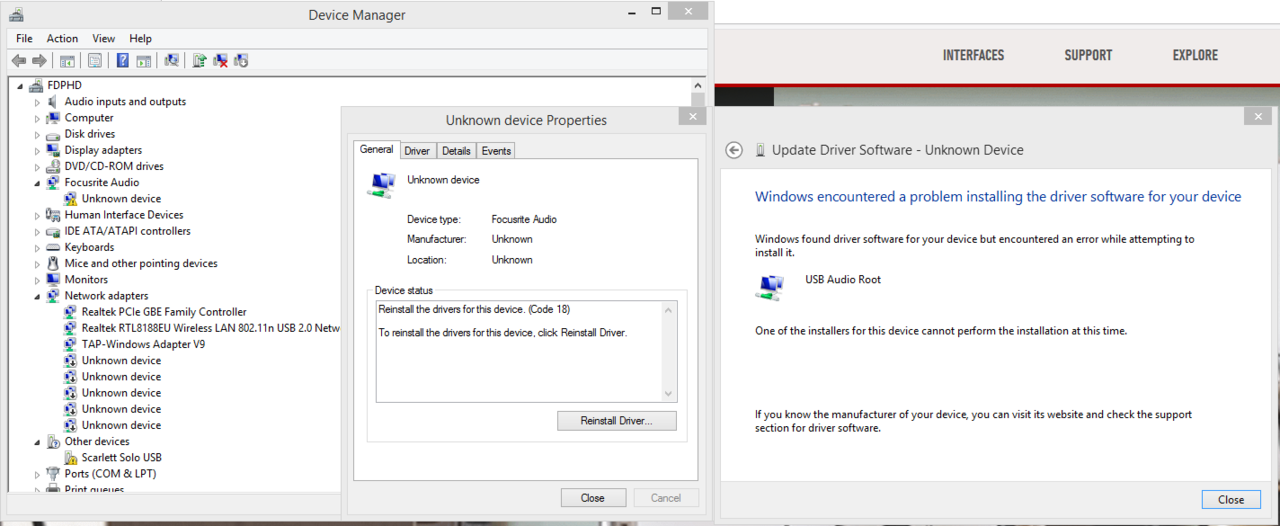Click the Update Driver Software toolbar icon
Screen dimensions: 1280x526
click(x=199, y=61)
